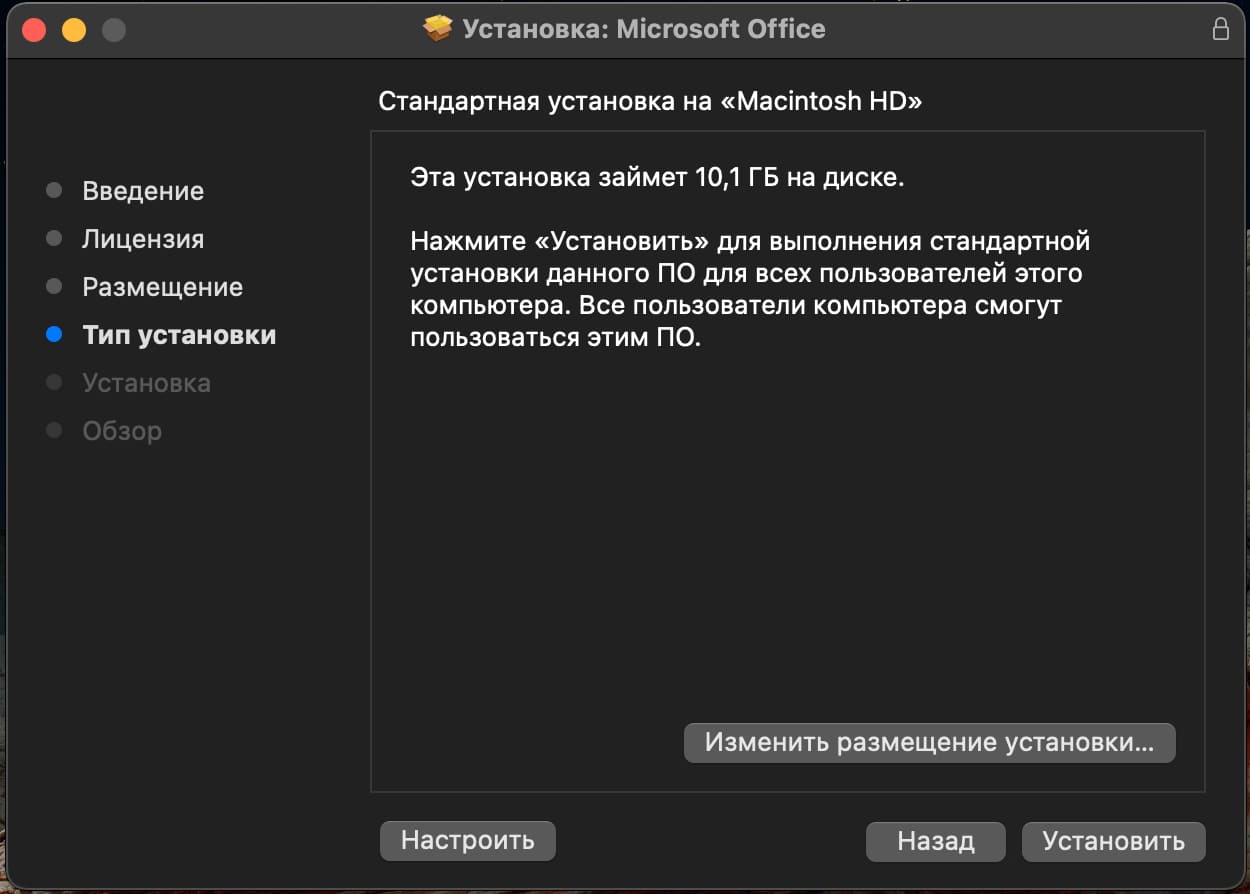Go to the Лицензия step
Image resolution: width=1250 pixels, height=894 pixels.
pyautogui.click(x=143, y=239)
